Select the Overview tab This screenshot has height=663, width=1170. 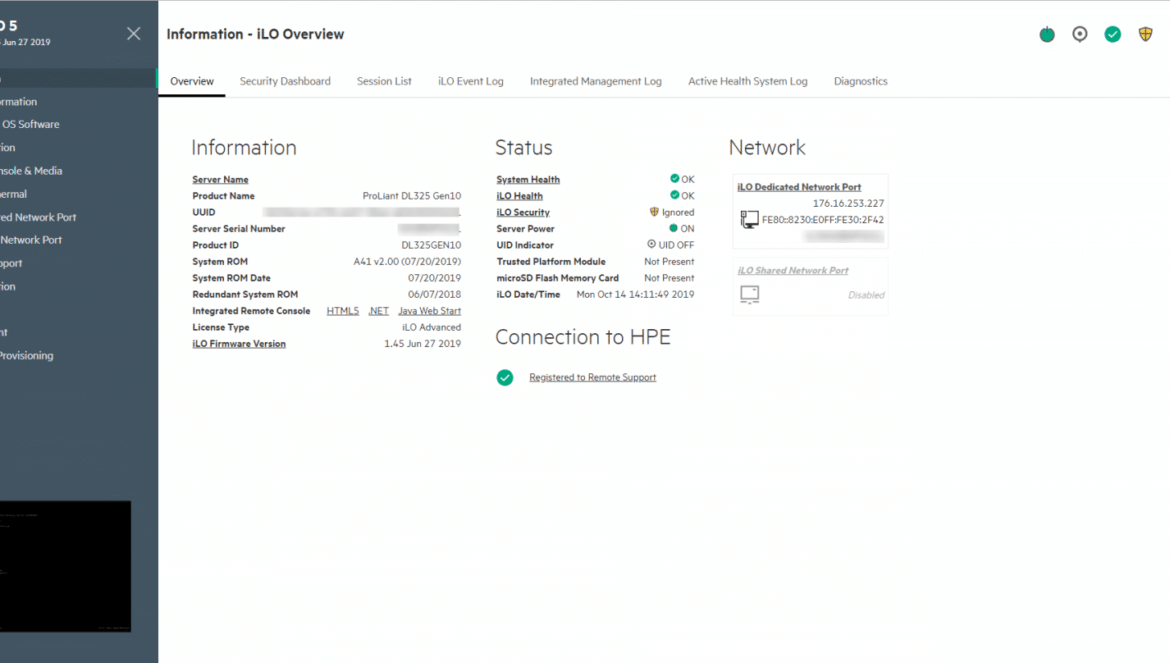tap(192, 81)
